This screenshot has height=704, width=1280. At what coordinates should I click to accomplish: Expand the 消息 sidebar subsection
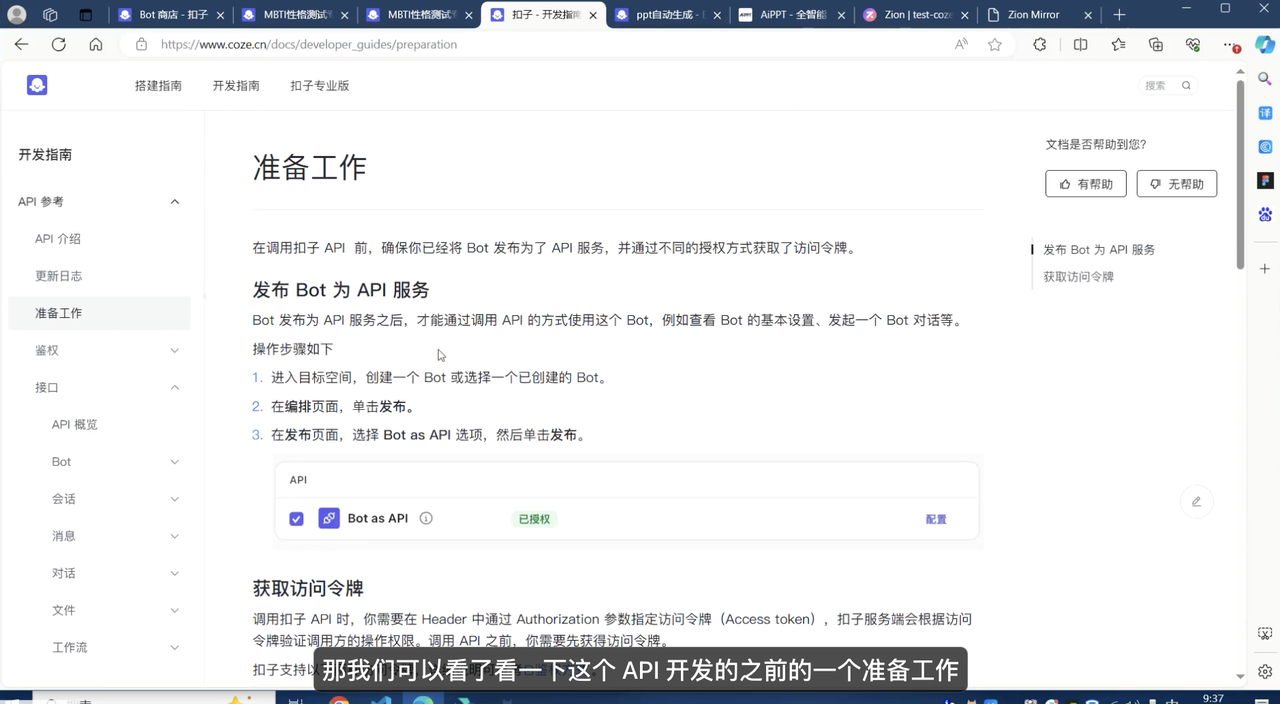[x=175, y=536]
